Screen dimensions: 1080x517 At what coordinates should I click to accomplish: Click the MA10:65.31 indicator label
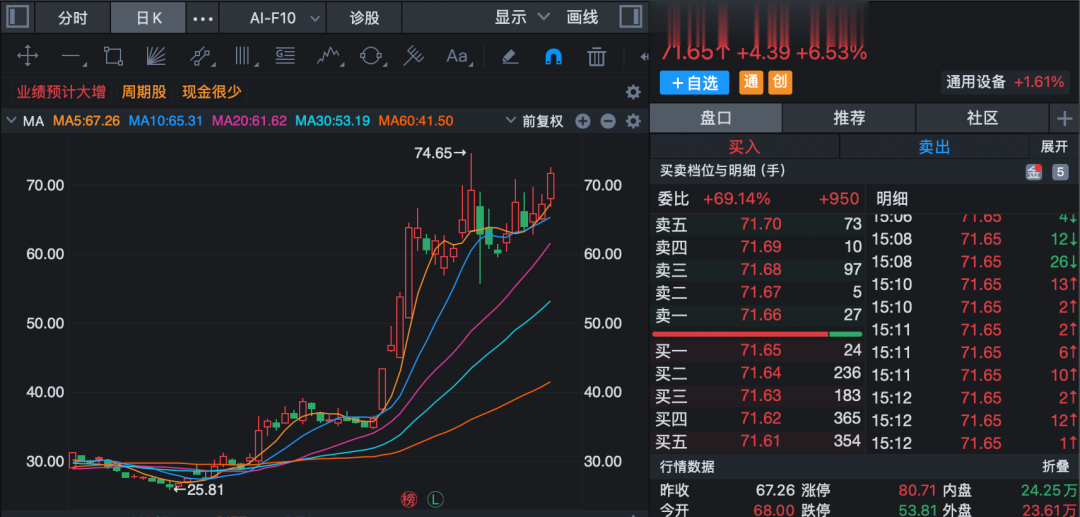[x=166, y=122]
